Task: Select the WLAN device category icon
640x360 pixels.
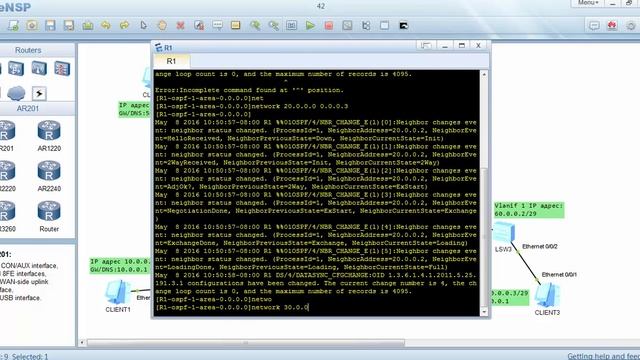Action: 40,68
